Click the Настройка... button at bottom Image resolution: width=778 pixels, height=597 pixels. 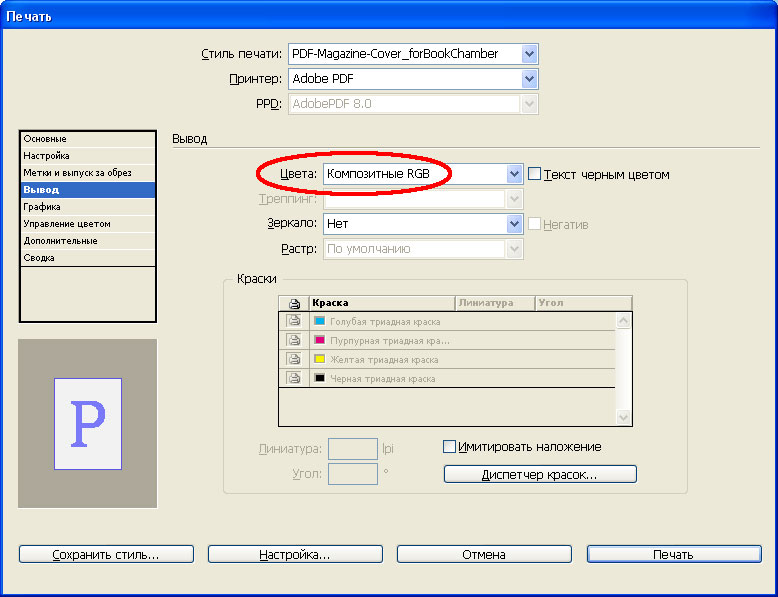click(x=295, y=554)
